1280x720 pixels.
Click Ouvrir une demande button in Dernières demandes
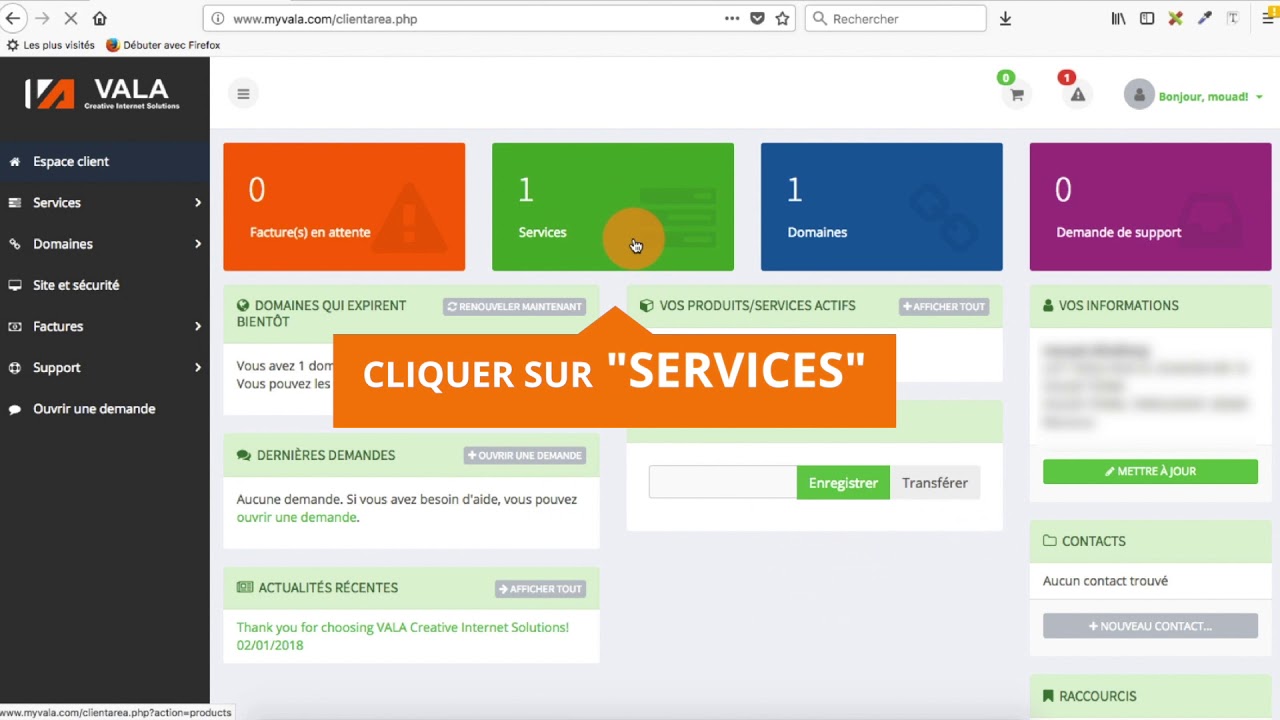[524, 456]
